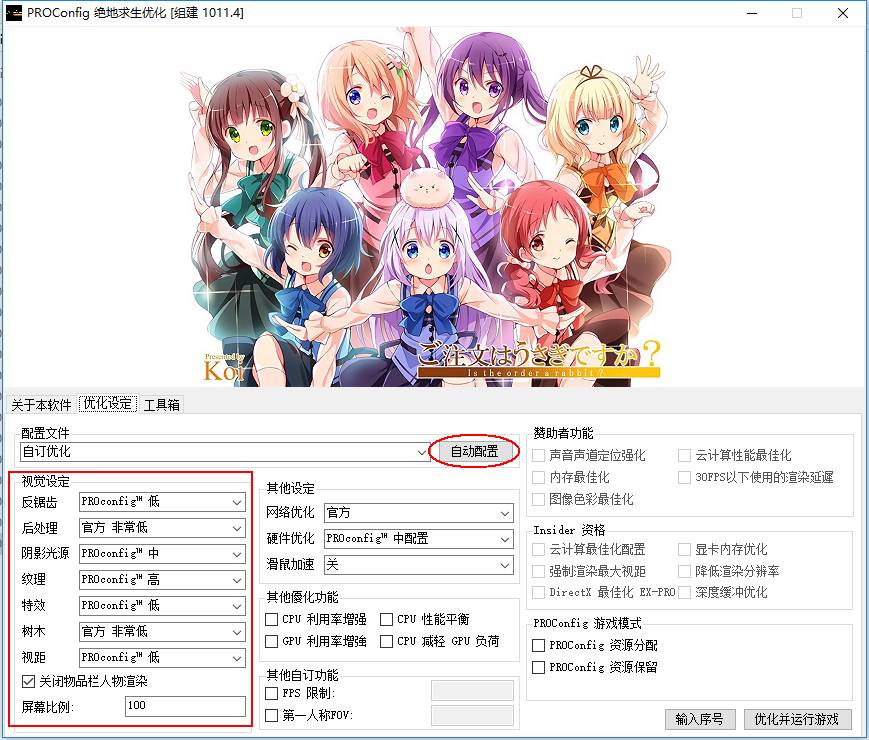Screen dimensions: 869x740
Task: Open the 后处理 dropdown
Action: [x=162, y=528]
